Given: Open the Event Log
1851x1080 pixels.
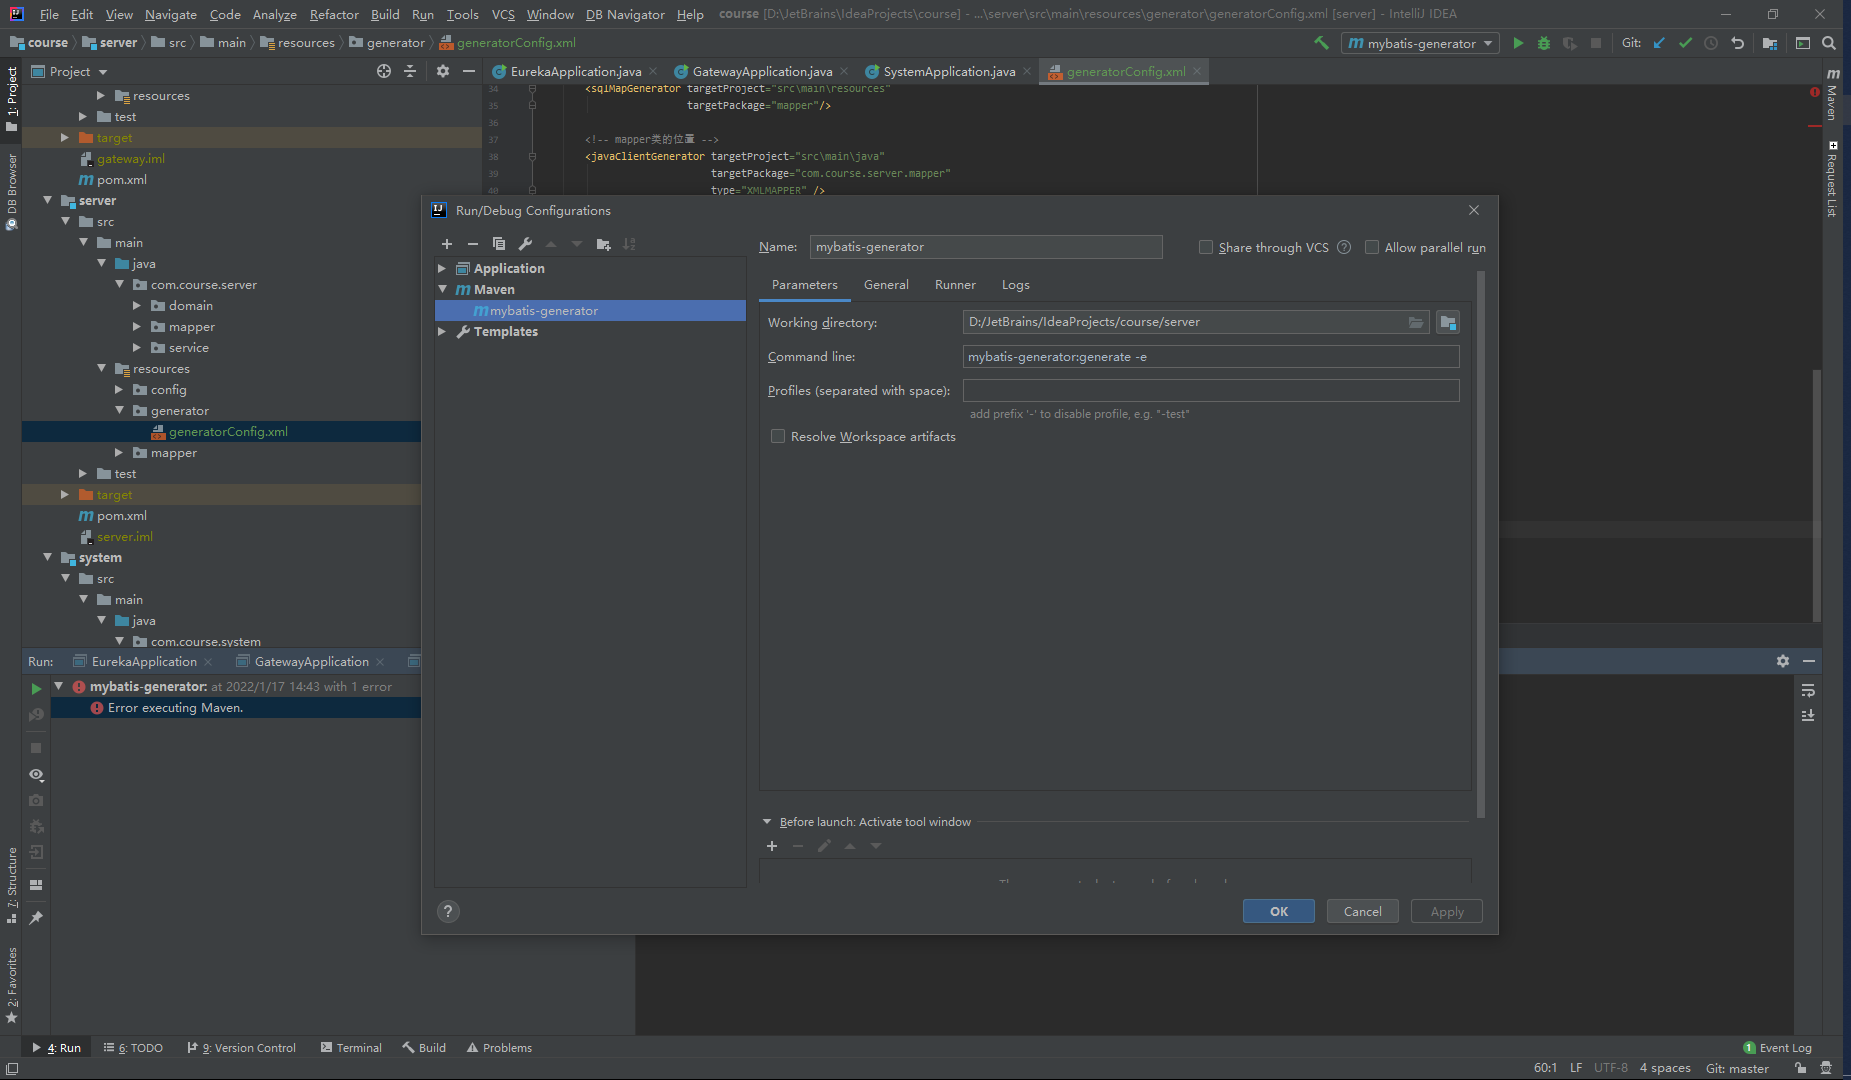Looking at the screenshot, I should (x=1778, y=1047).
